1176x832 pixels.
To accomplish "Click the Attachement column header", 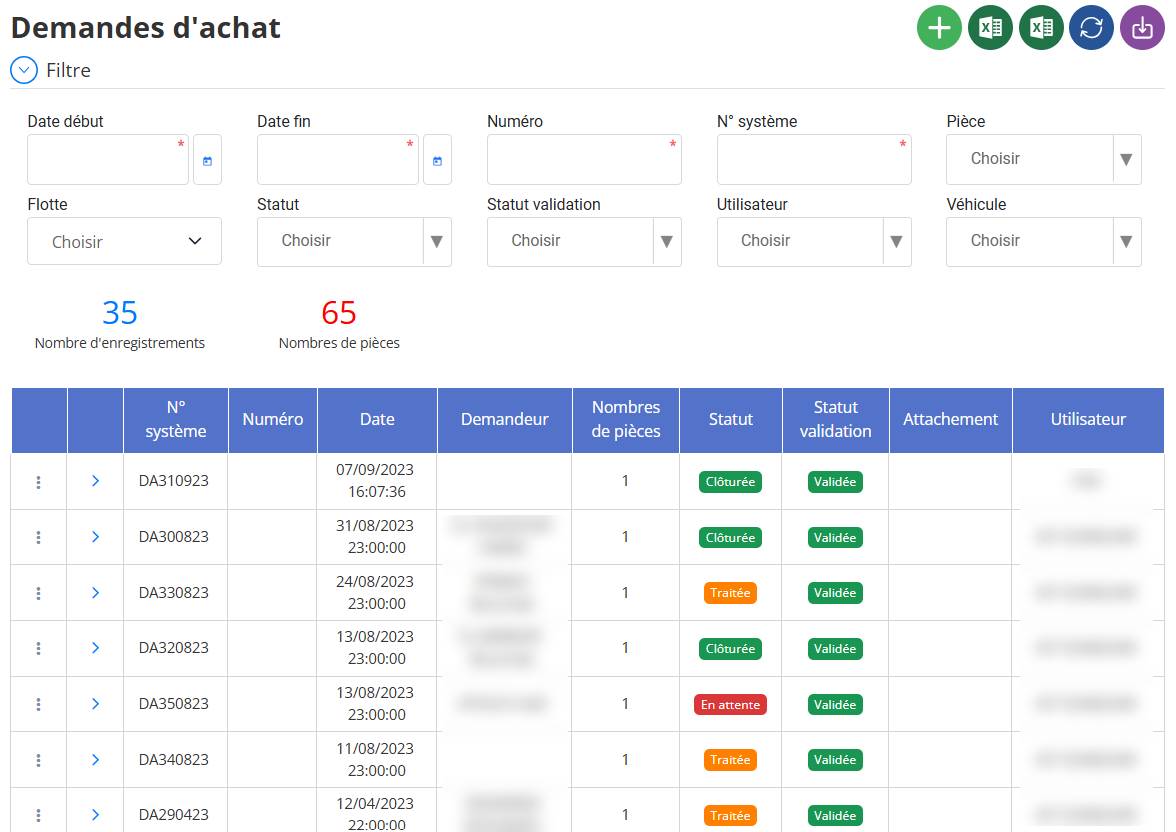I will click(950, 419).
